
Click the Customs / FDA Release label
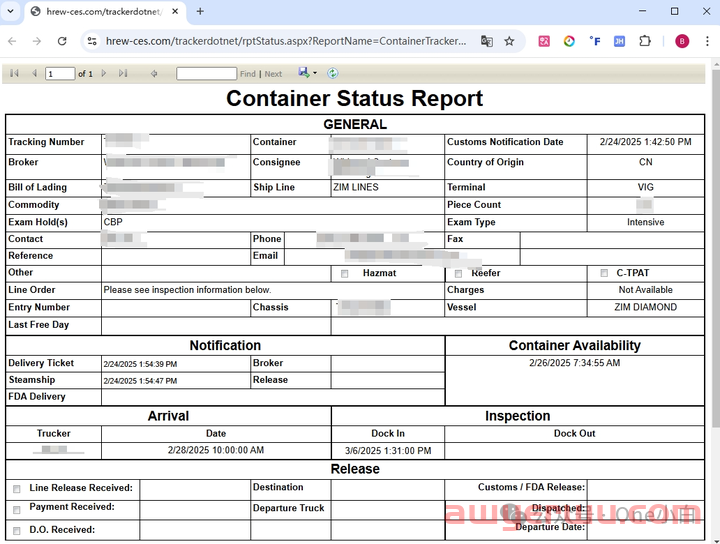click(x=531, y=487)
